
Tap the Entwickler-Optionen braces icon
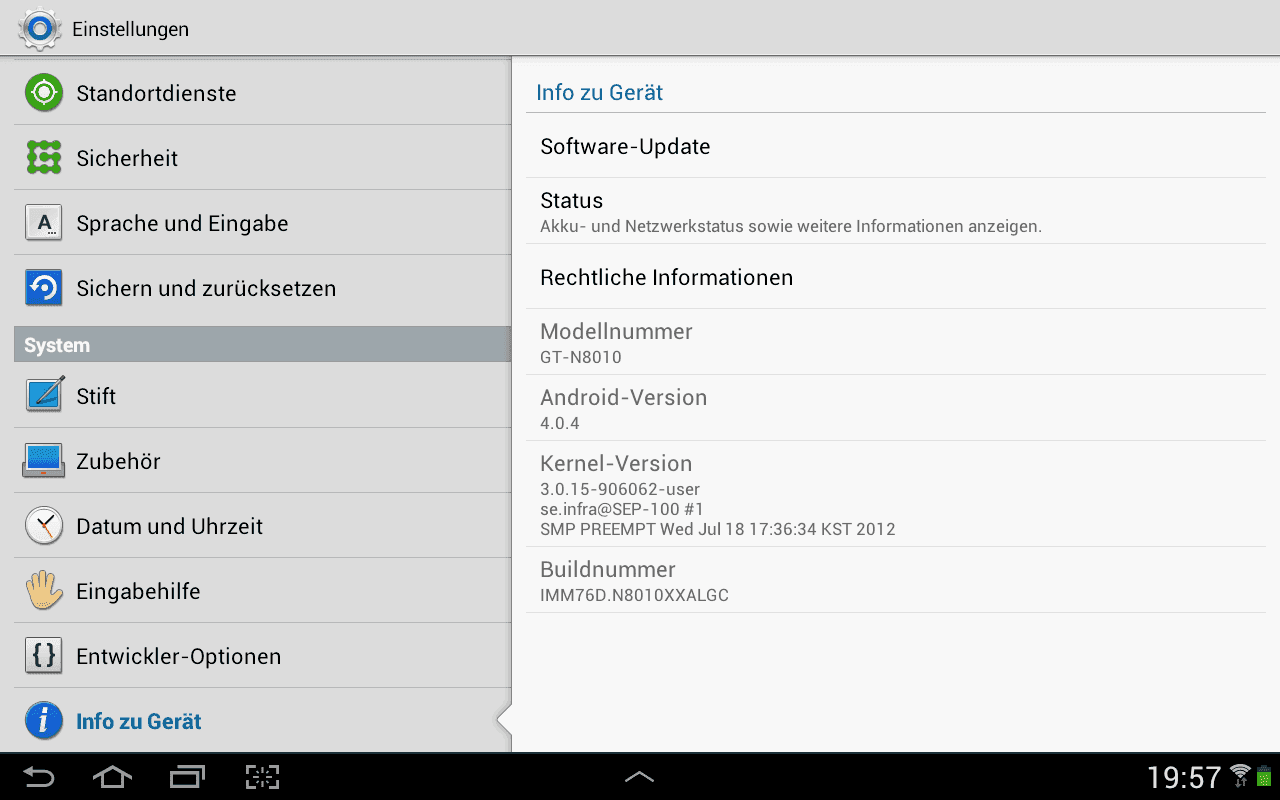click(x=43, y=656)
